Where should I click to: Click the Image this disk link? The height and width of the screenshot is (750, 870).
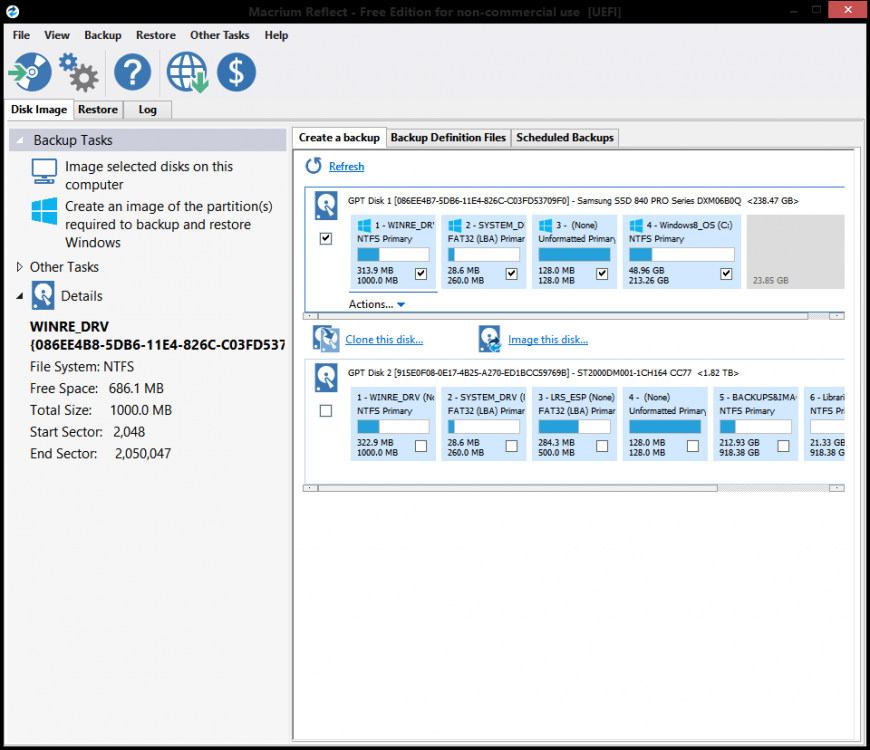(548, 339)
